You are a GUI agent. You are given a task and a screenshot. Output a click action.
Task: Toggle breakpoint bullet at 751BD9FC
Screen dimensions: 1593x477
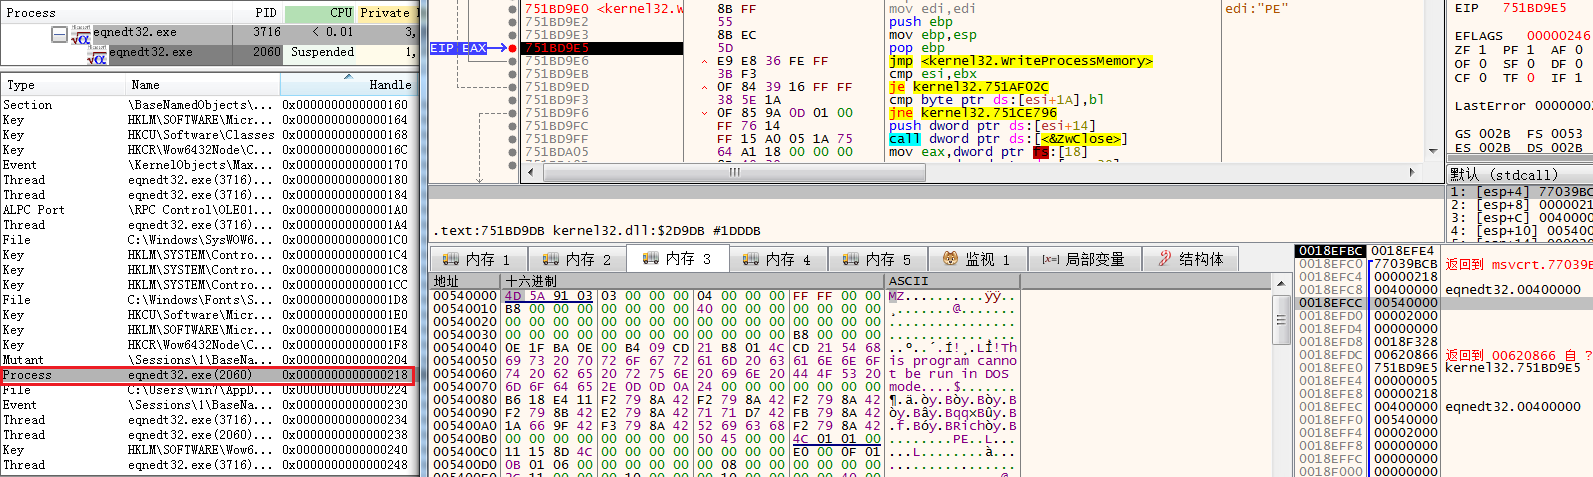[513, 126]
